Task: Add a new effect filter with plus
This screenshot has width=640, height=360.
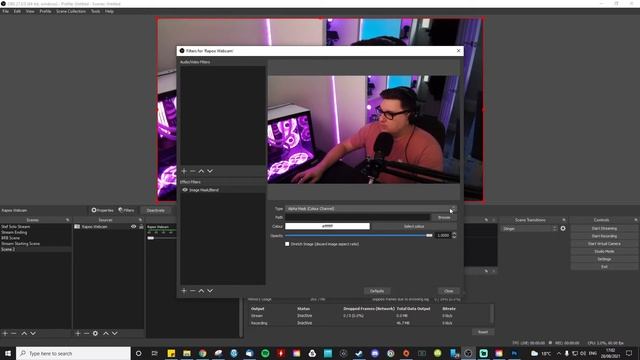Action: [184, 291]
